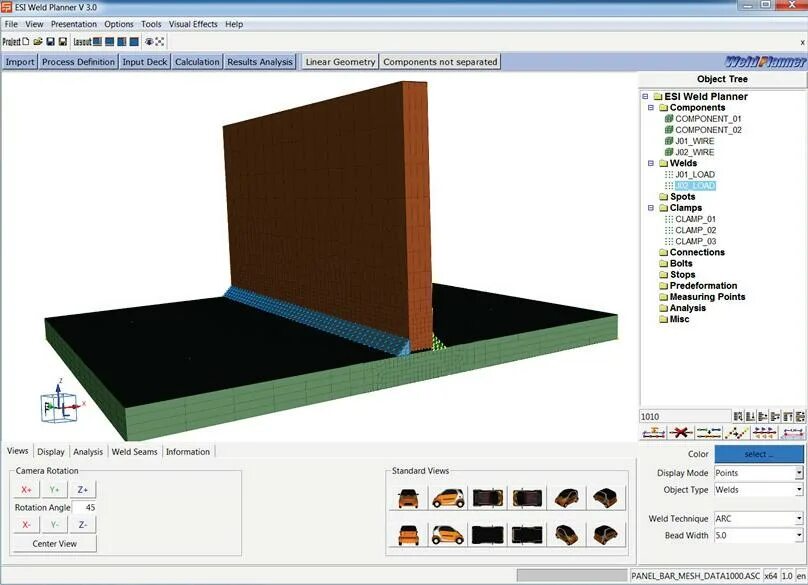Image resolution: width=808 pixels, height=585 pixels.
Task: Rotate camera with X+ button
Action: point(26,490)
